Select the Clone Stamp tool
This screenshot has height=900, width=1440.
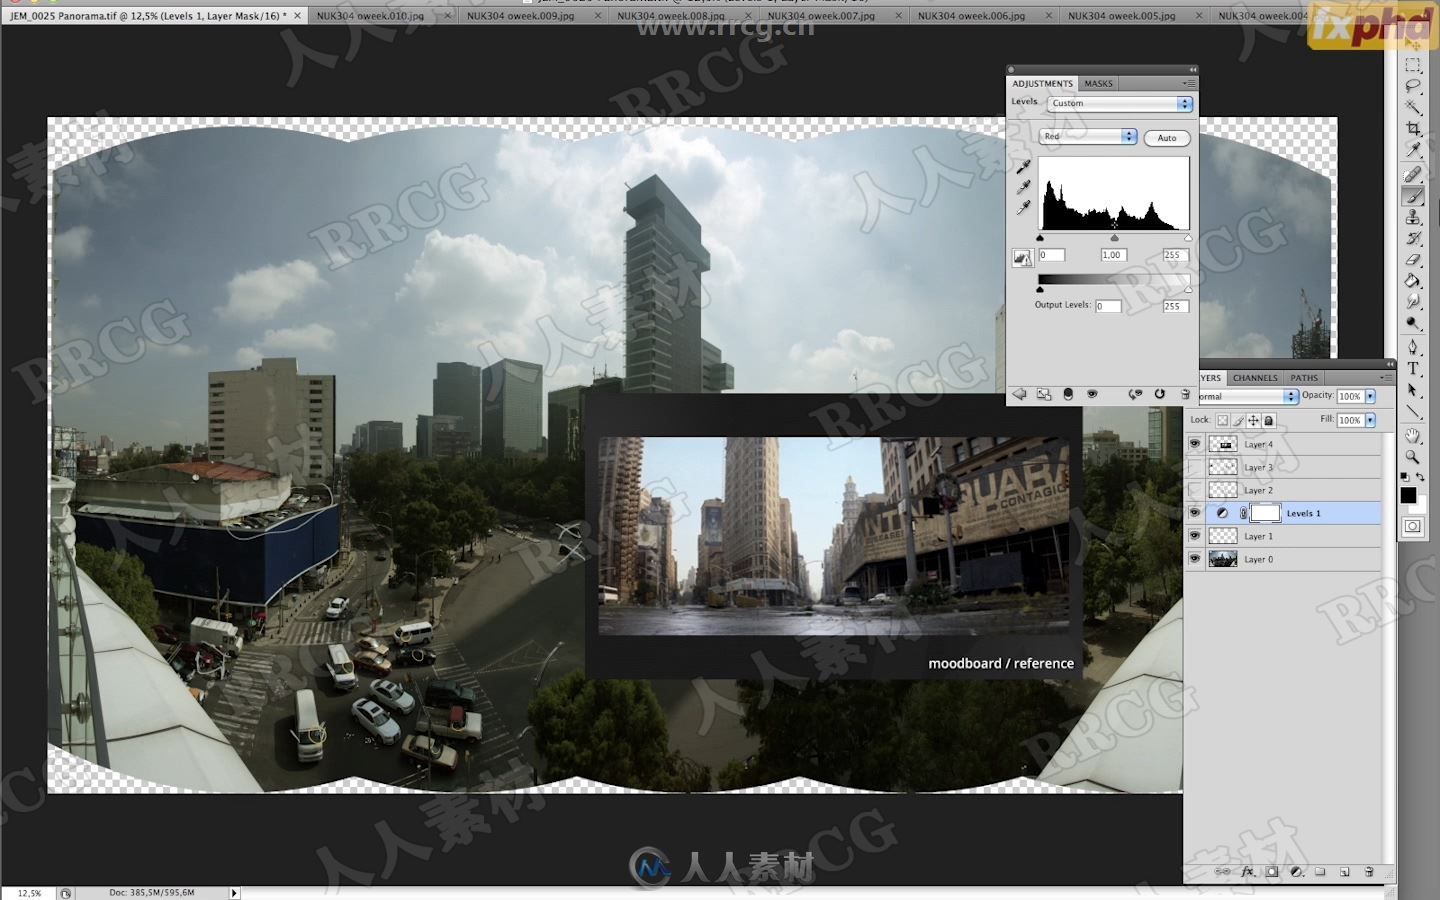[1413, 217]
